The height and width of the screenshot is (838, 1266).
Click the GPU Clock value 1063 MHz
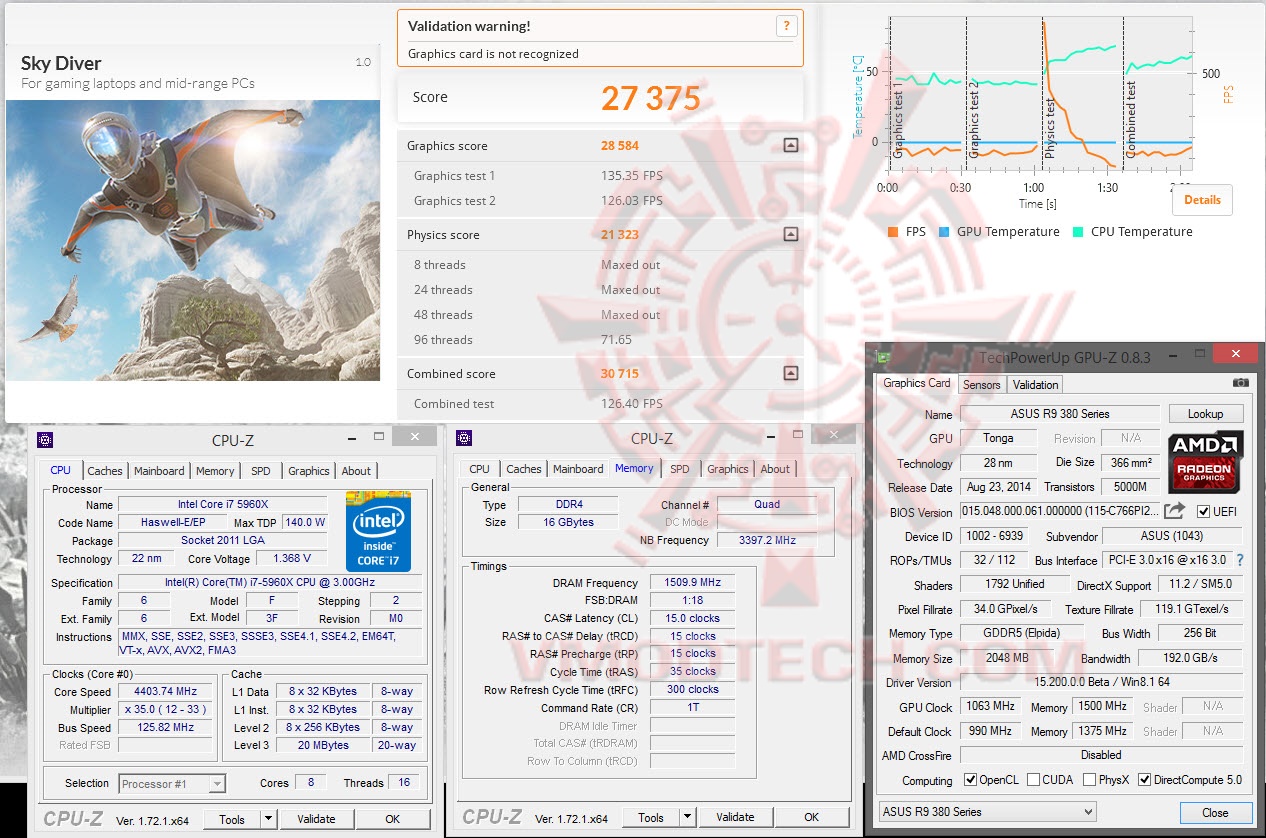tap(991, 706)
